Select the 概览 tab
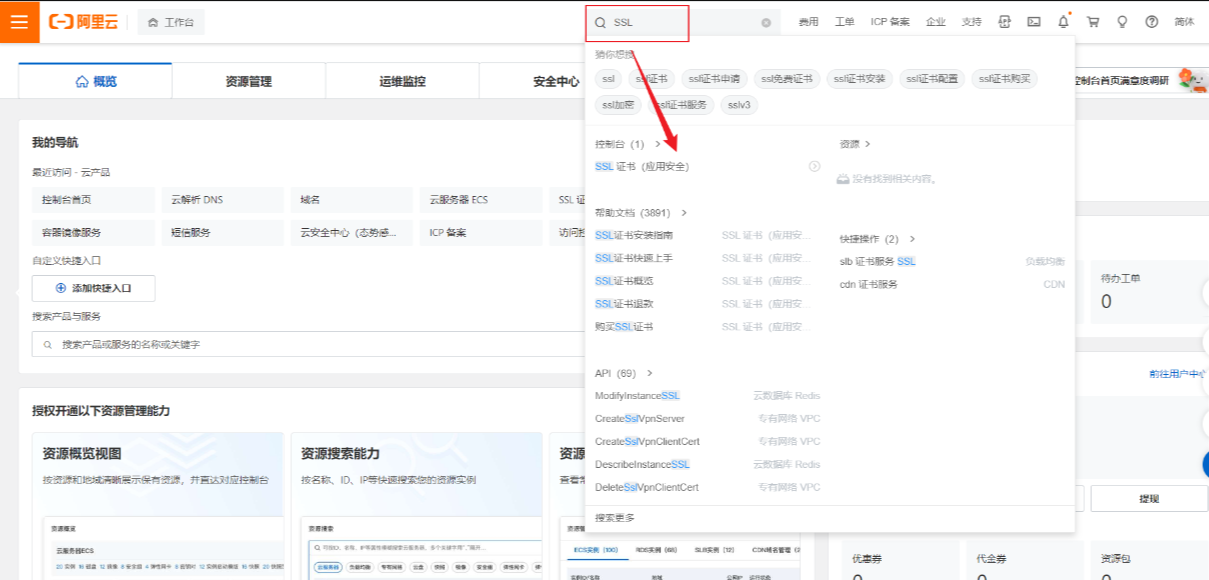The height and width of the screenshot is (580, 1209). (95, 81)
